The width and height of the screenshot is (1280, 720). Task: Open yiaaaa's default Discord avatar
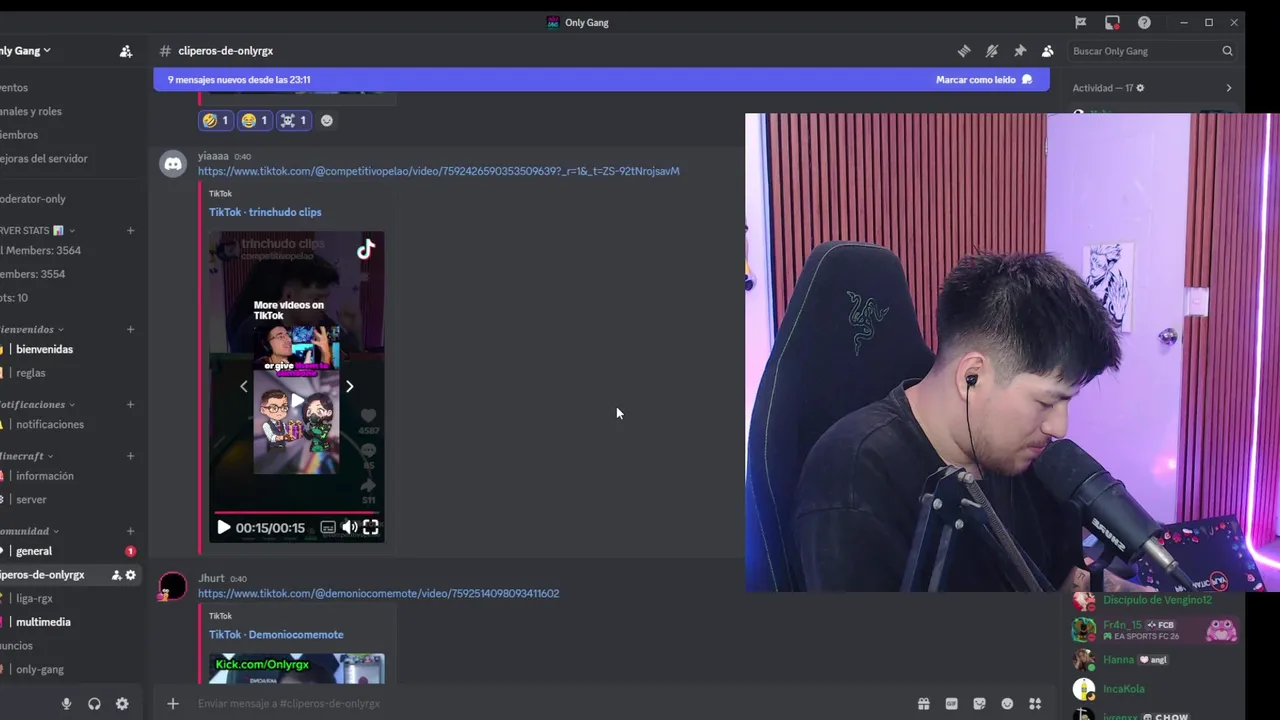173,164
